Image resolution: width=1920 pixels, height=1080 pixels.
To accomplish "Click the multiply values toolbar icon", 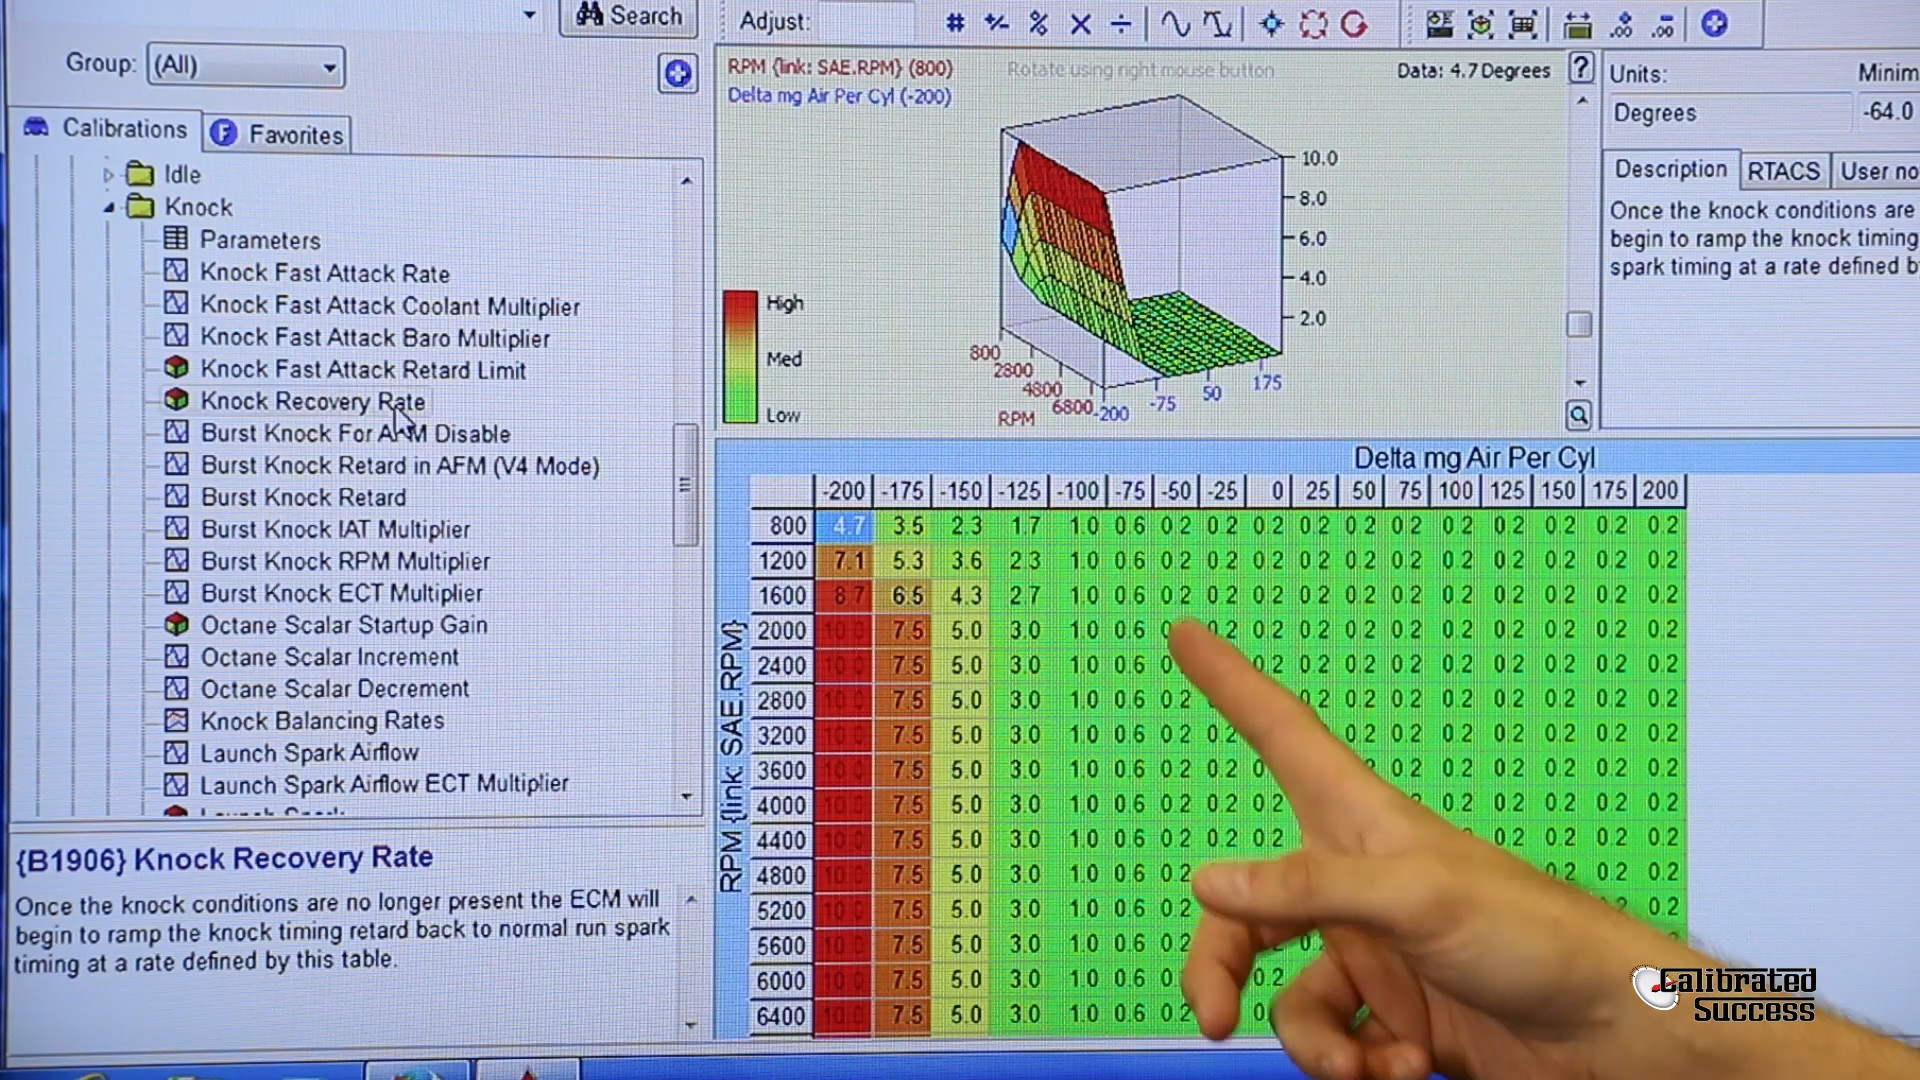I will [x=1080, y=24].
